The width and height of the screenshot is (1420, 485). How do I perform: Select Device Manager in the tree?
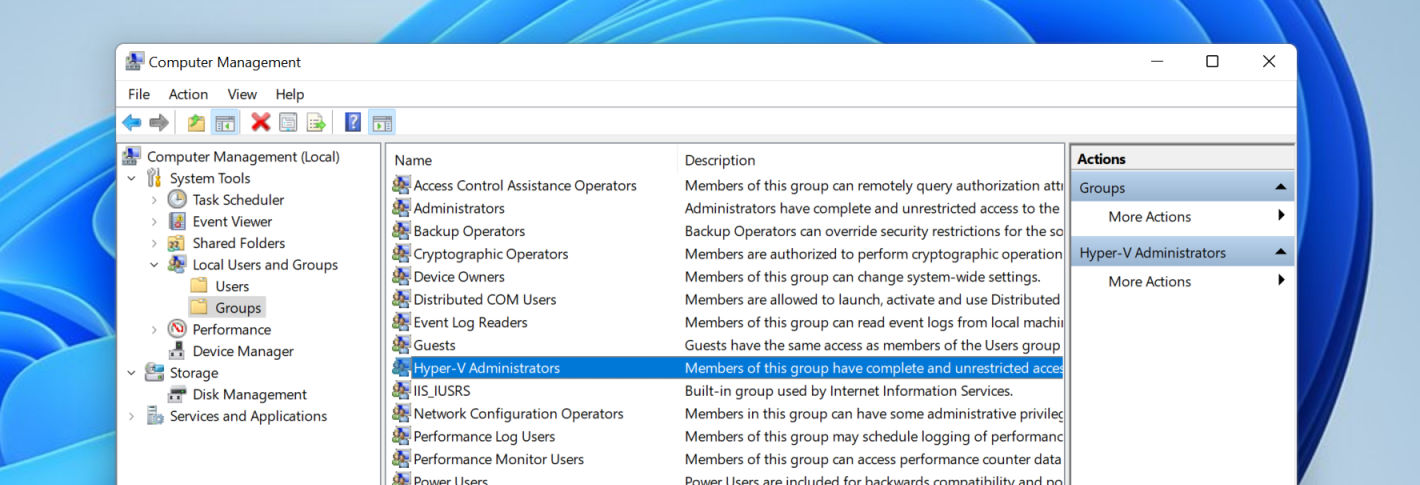coord(242,351)
